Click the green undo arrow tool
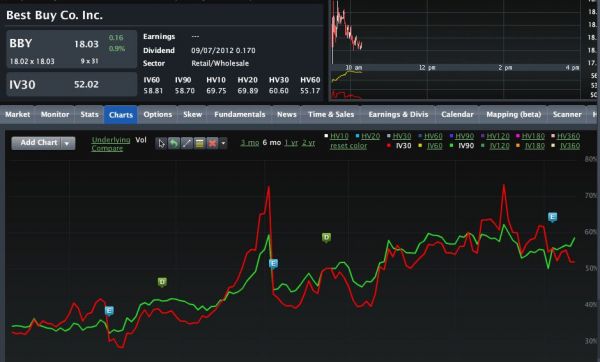 [x=174, y=143]
